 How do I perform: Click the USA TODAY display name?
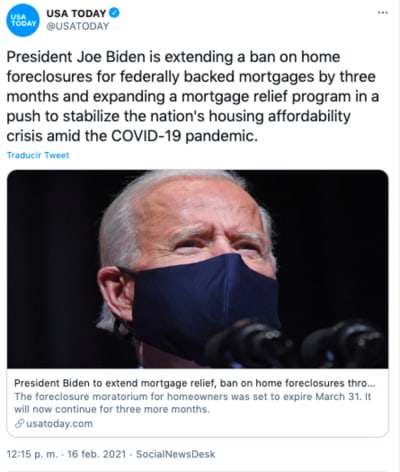(x=76, y=13)
